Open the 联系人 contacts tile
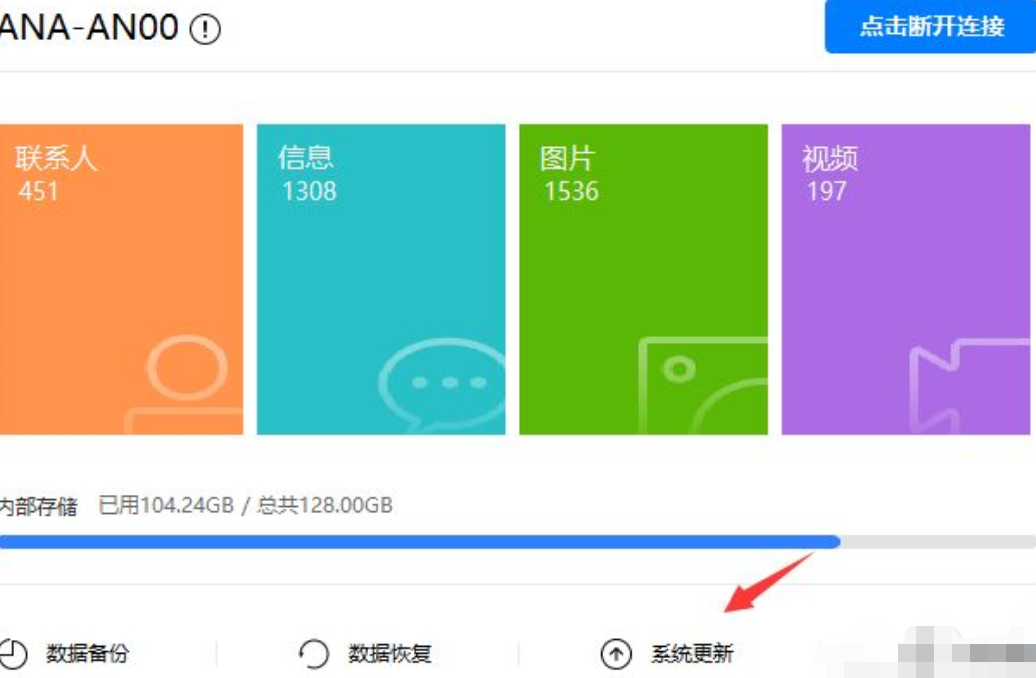1036x678 pixels. [121, 279]
